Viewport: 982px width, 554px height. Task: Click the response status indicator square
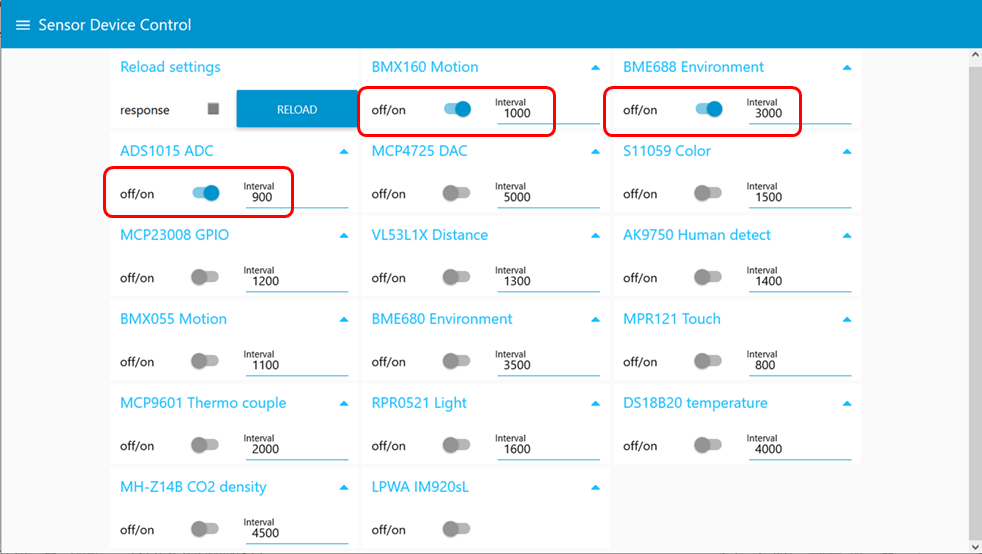pyautogui.click(x=213, y=109)
